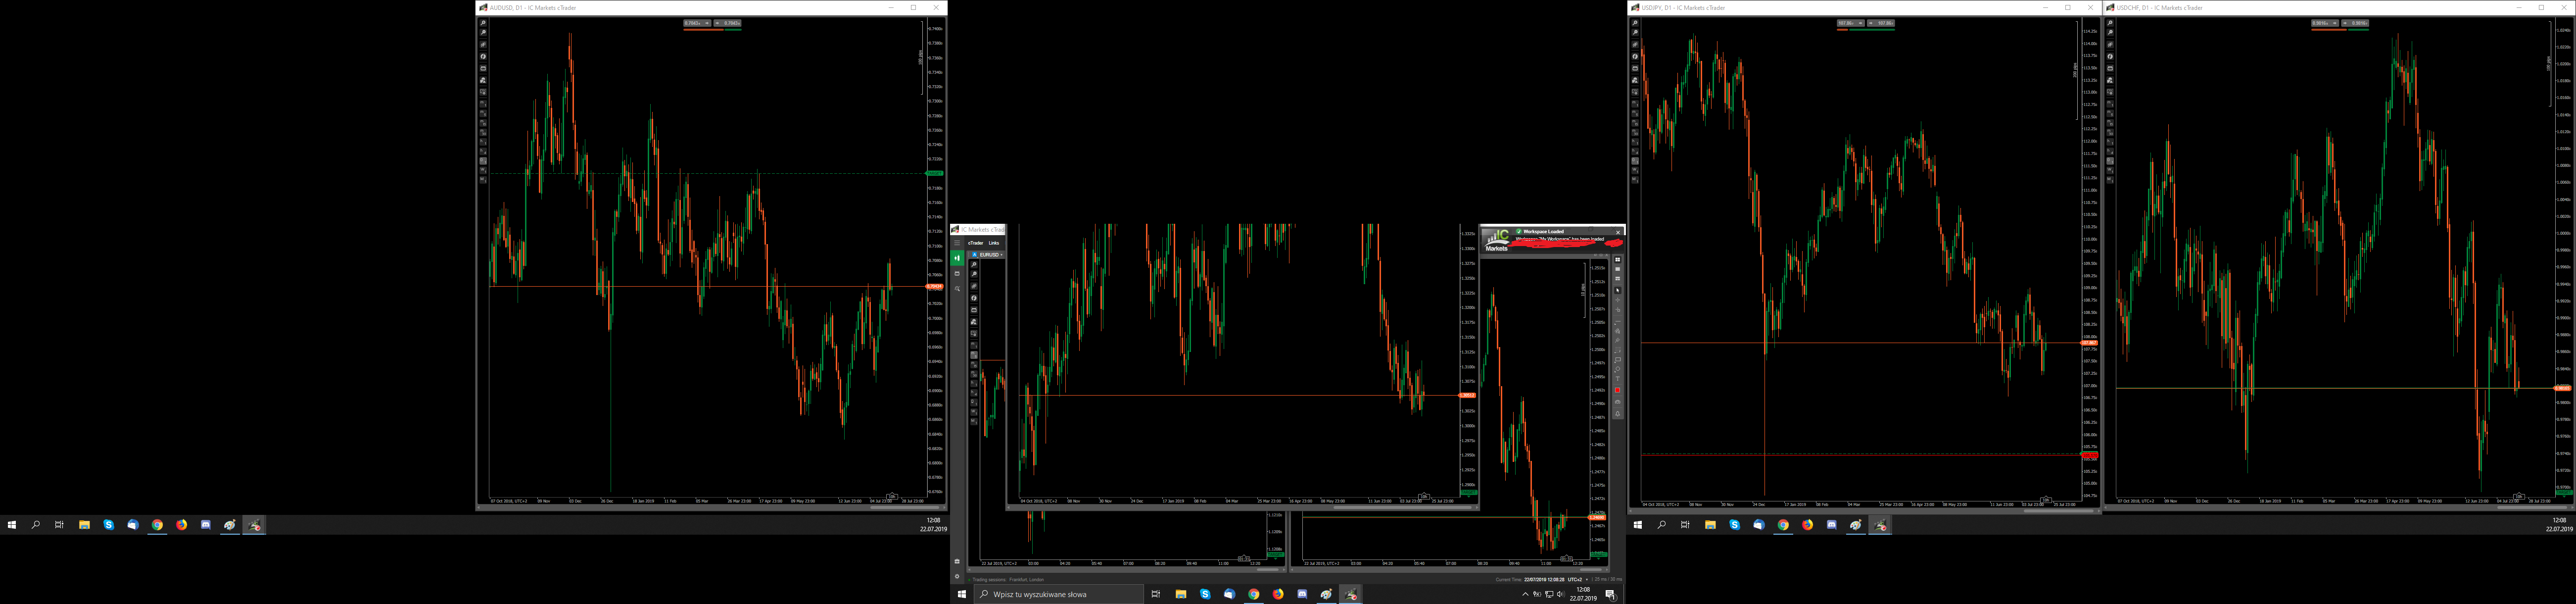Open the volume icon in system tray
The image size is (2576, 604).
(1561, 594)
